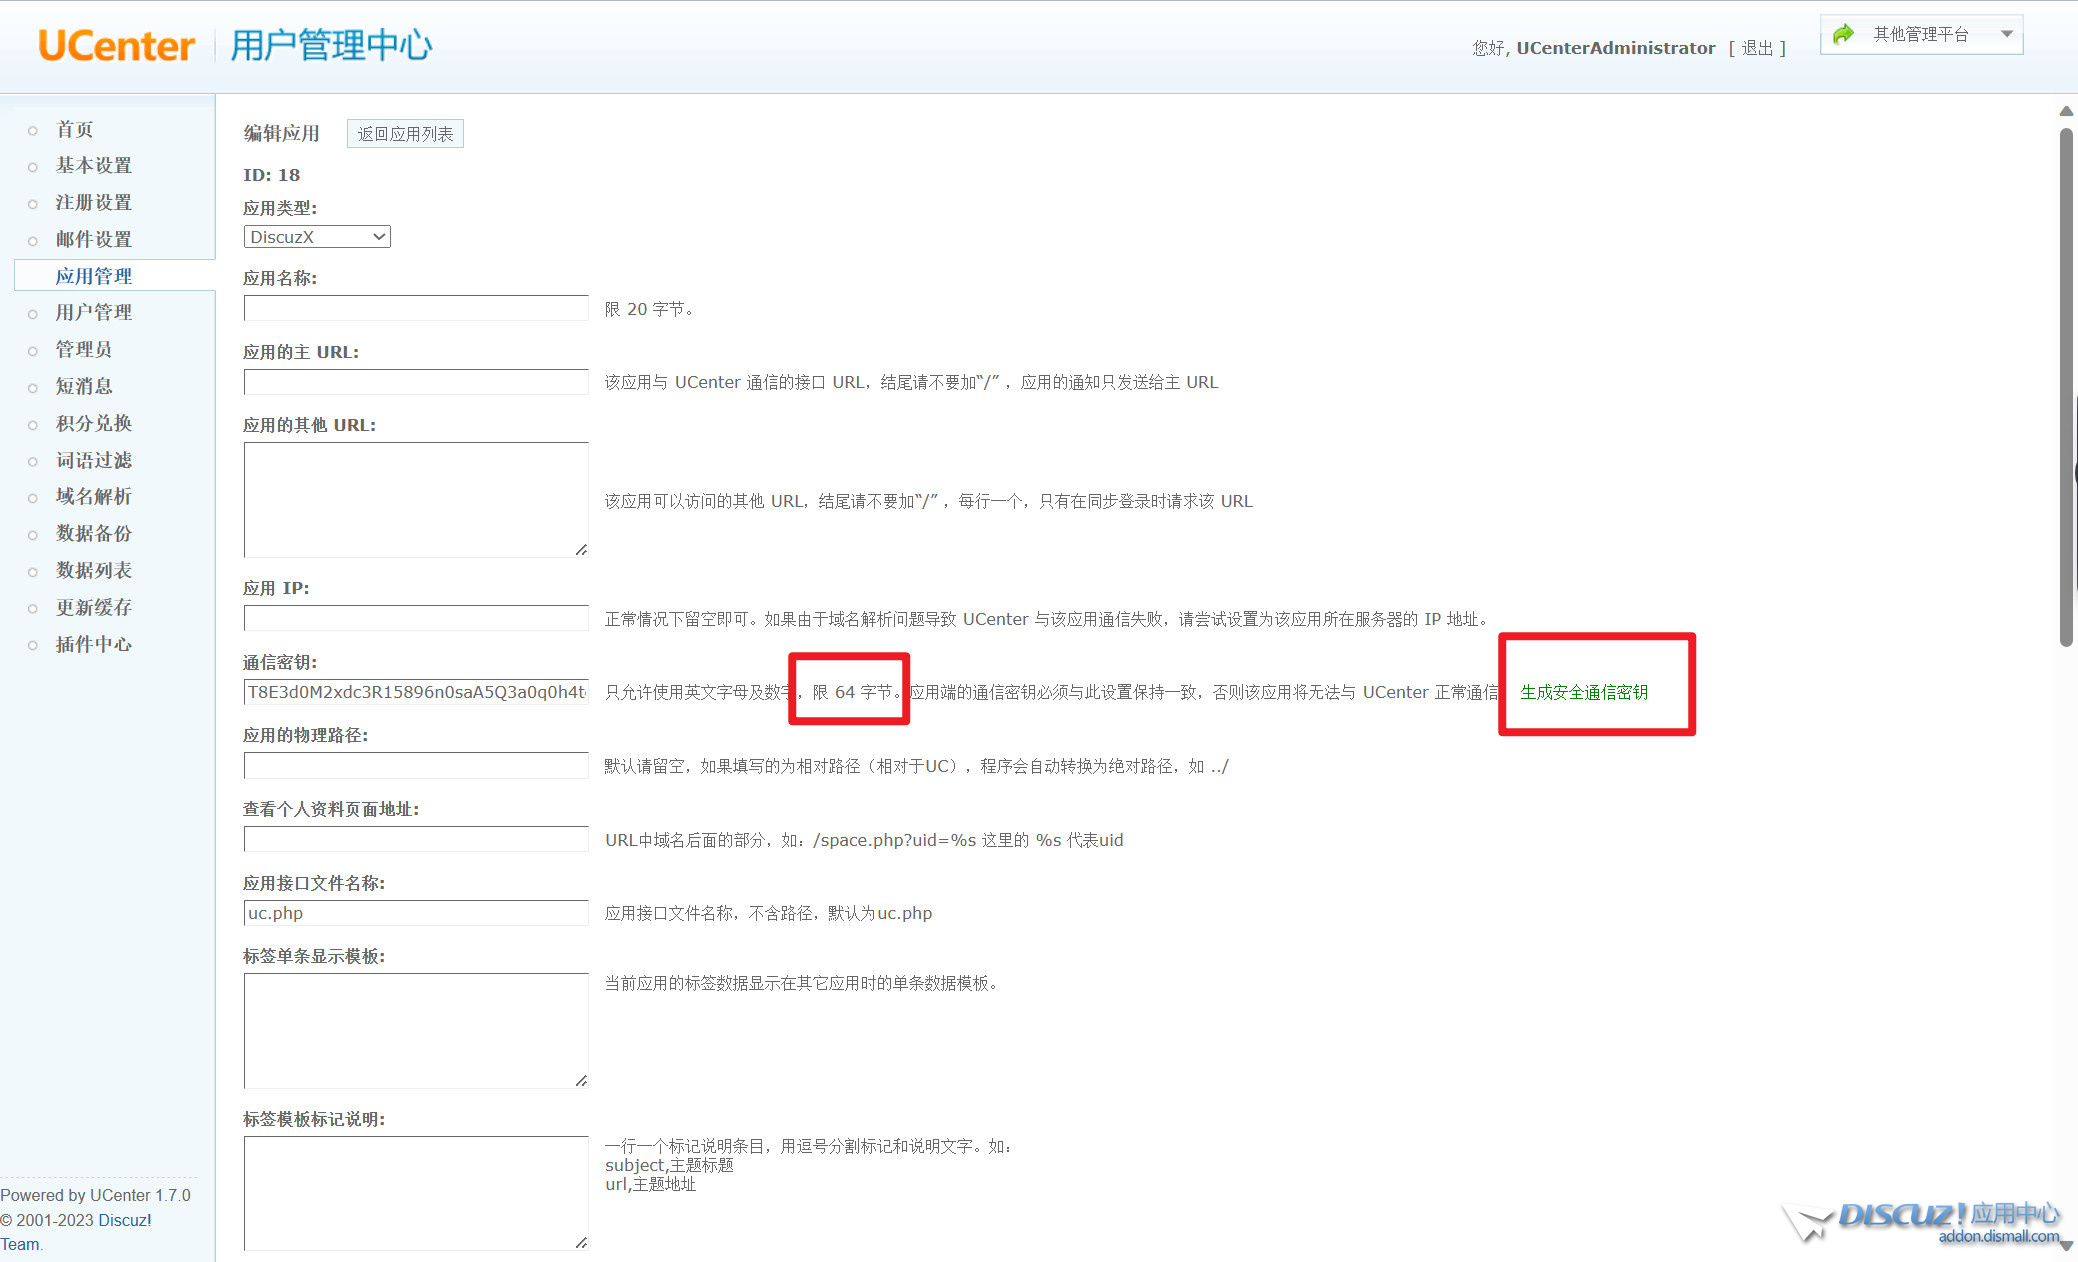Open 首页 in the sidebar

(75, 129)
